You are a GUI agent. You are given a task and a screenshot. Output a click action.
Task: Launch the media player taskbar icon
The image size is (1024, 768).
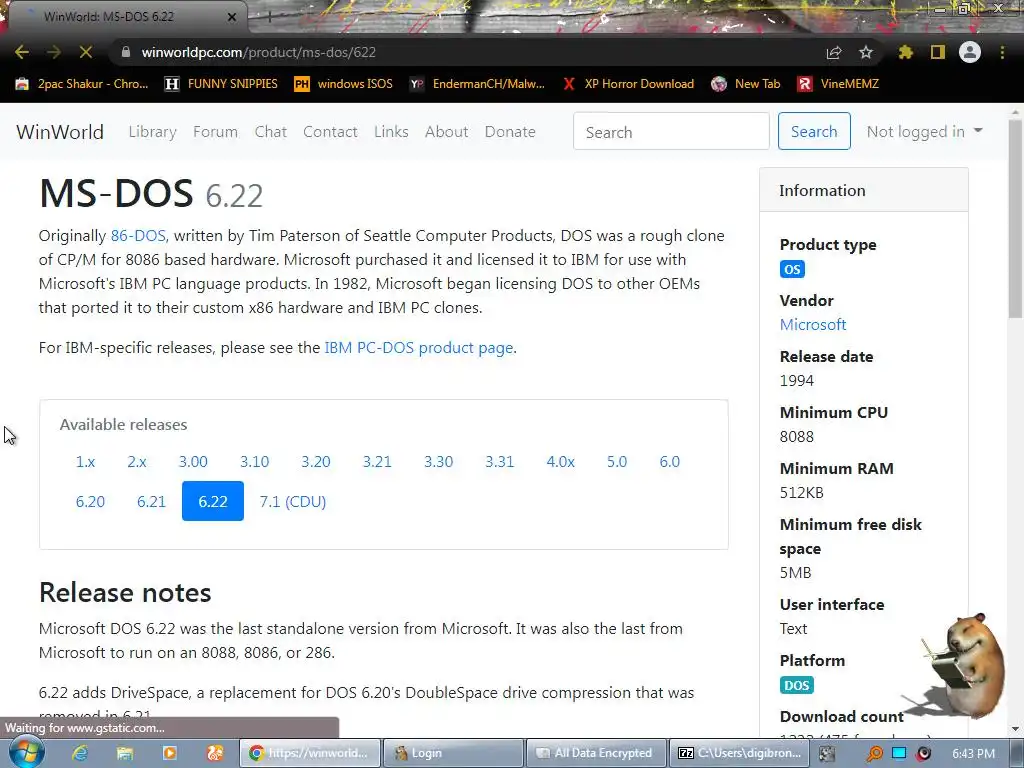pos(169,753)
